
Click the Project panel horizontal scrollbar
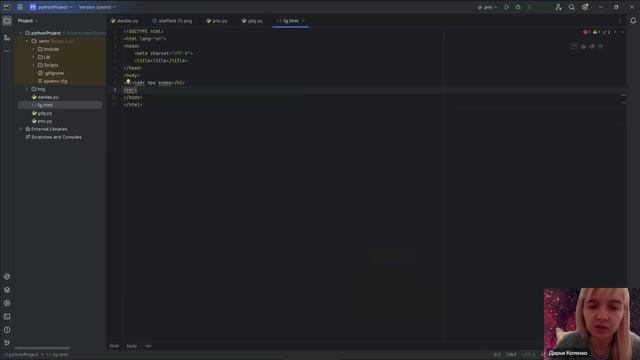[42, 348]
